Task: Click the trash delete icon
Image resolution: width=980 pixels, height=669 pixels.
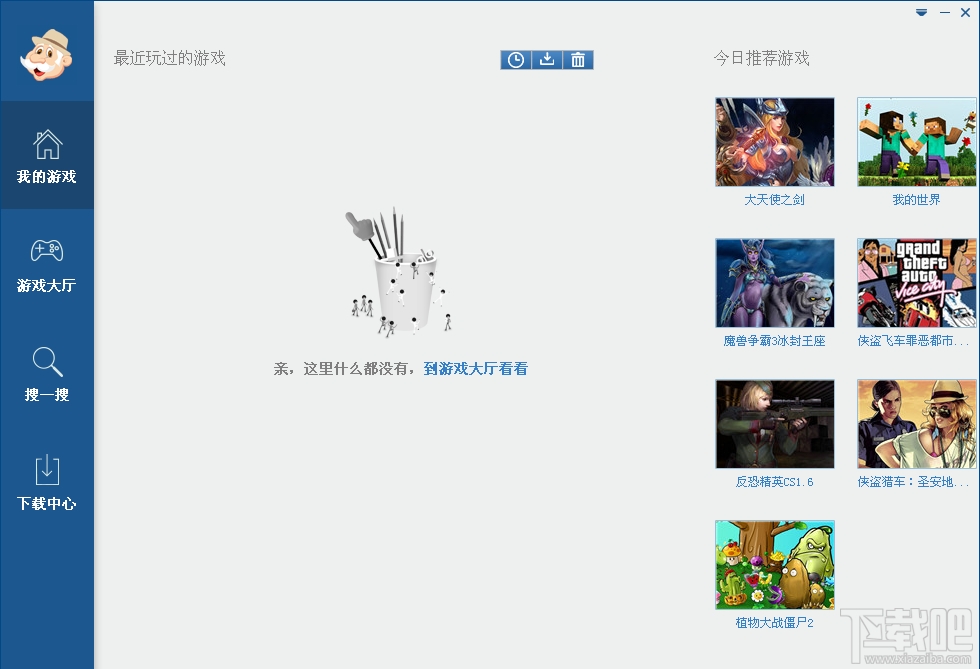Action: 578,59
